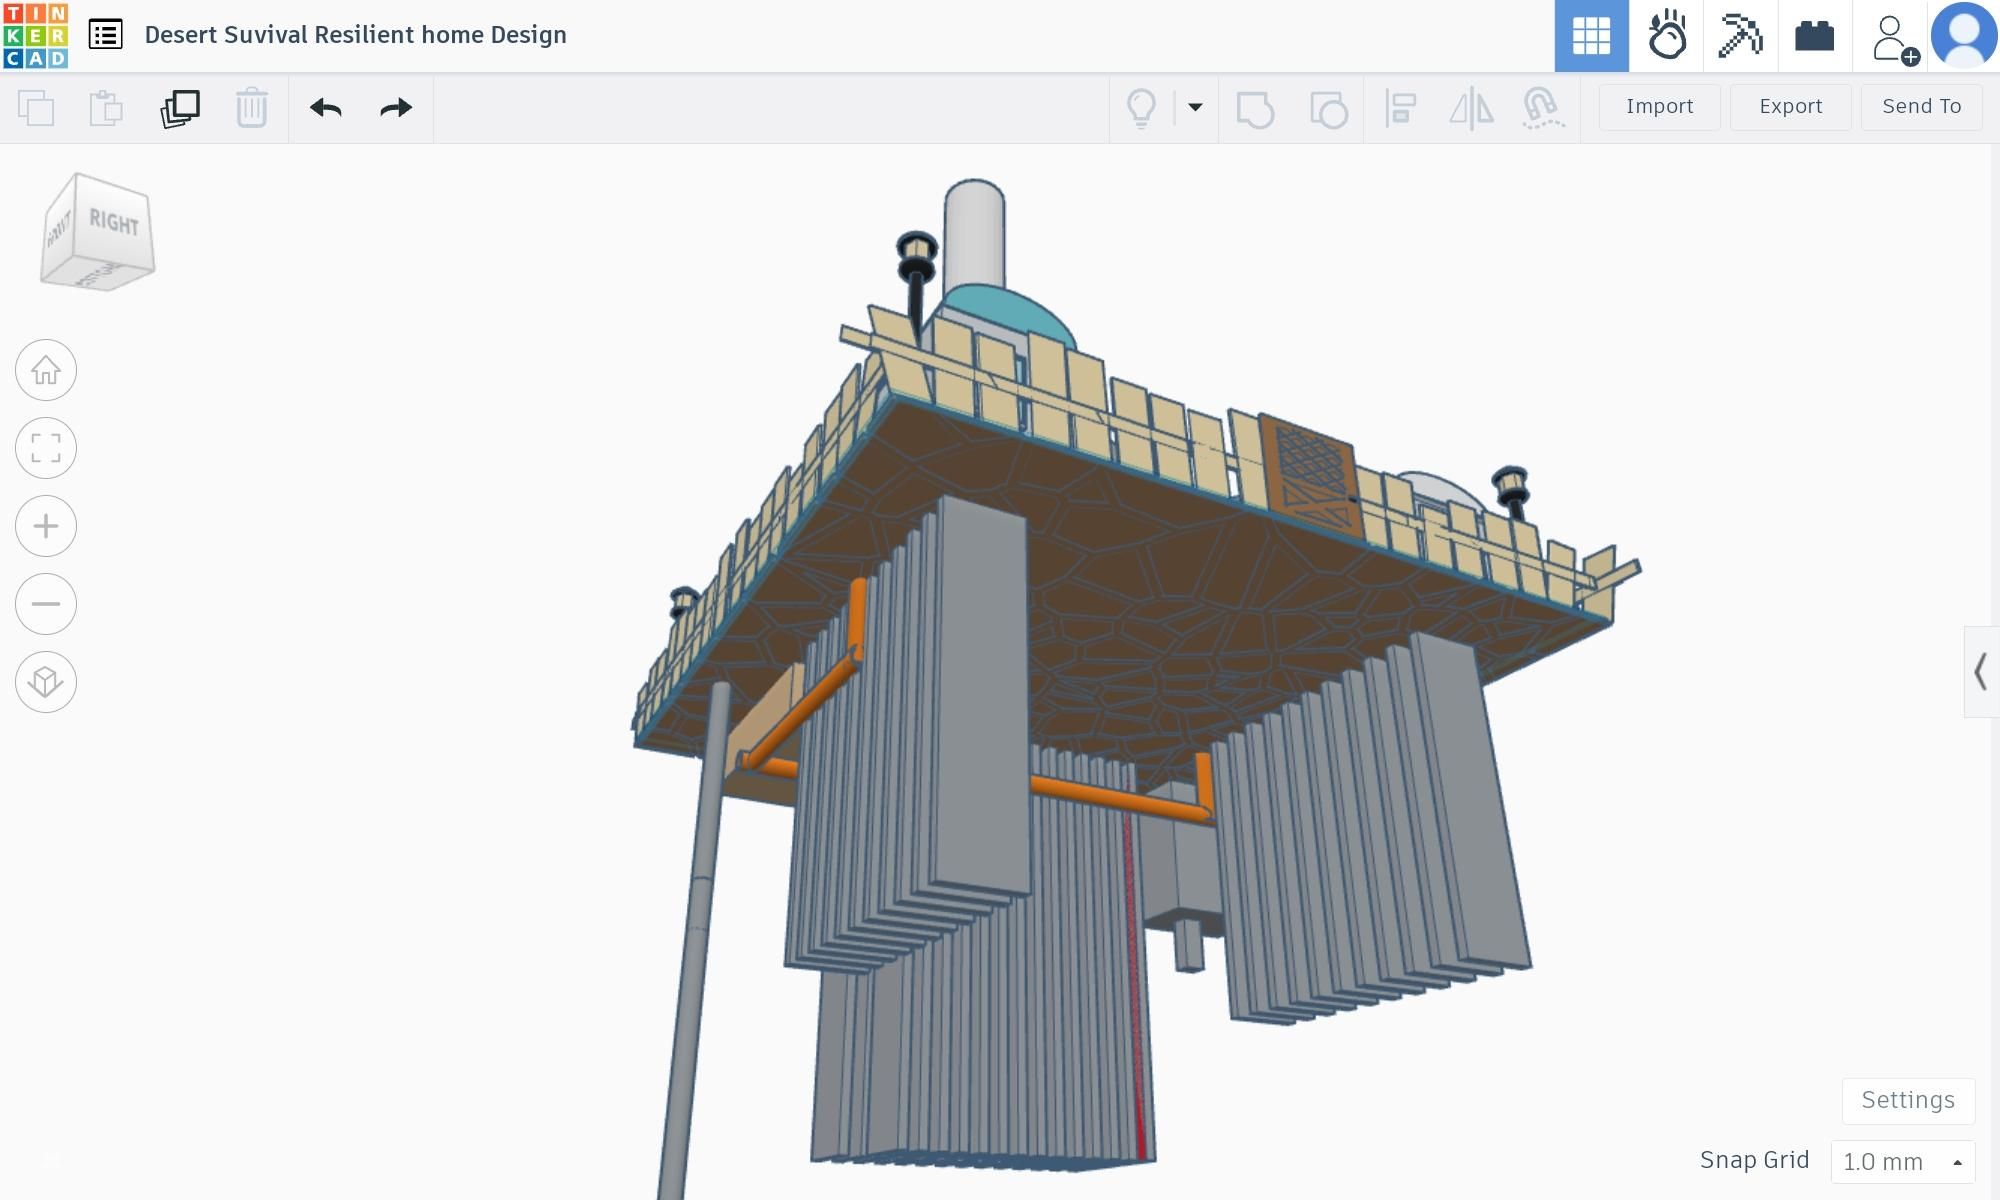Open the Send To menu
2000x1200 pixels.
(1921, 107)
